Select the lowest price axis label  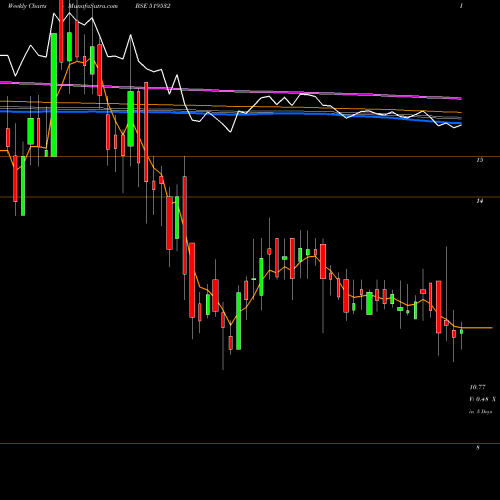click(x=478, y=448)
